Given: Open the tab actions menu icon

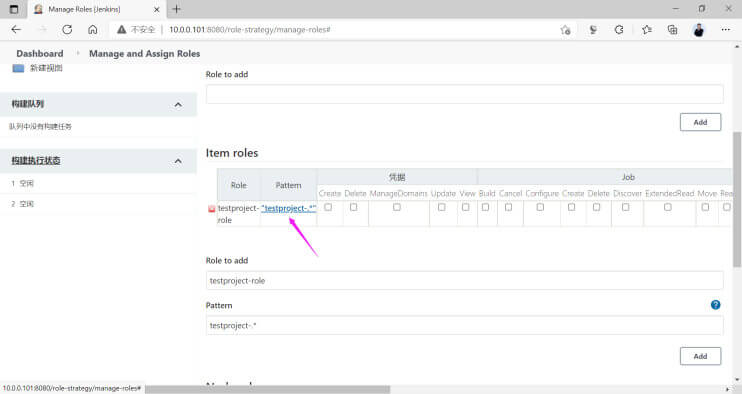Looking at the screenshot, I should click(x=14, y=9).
